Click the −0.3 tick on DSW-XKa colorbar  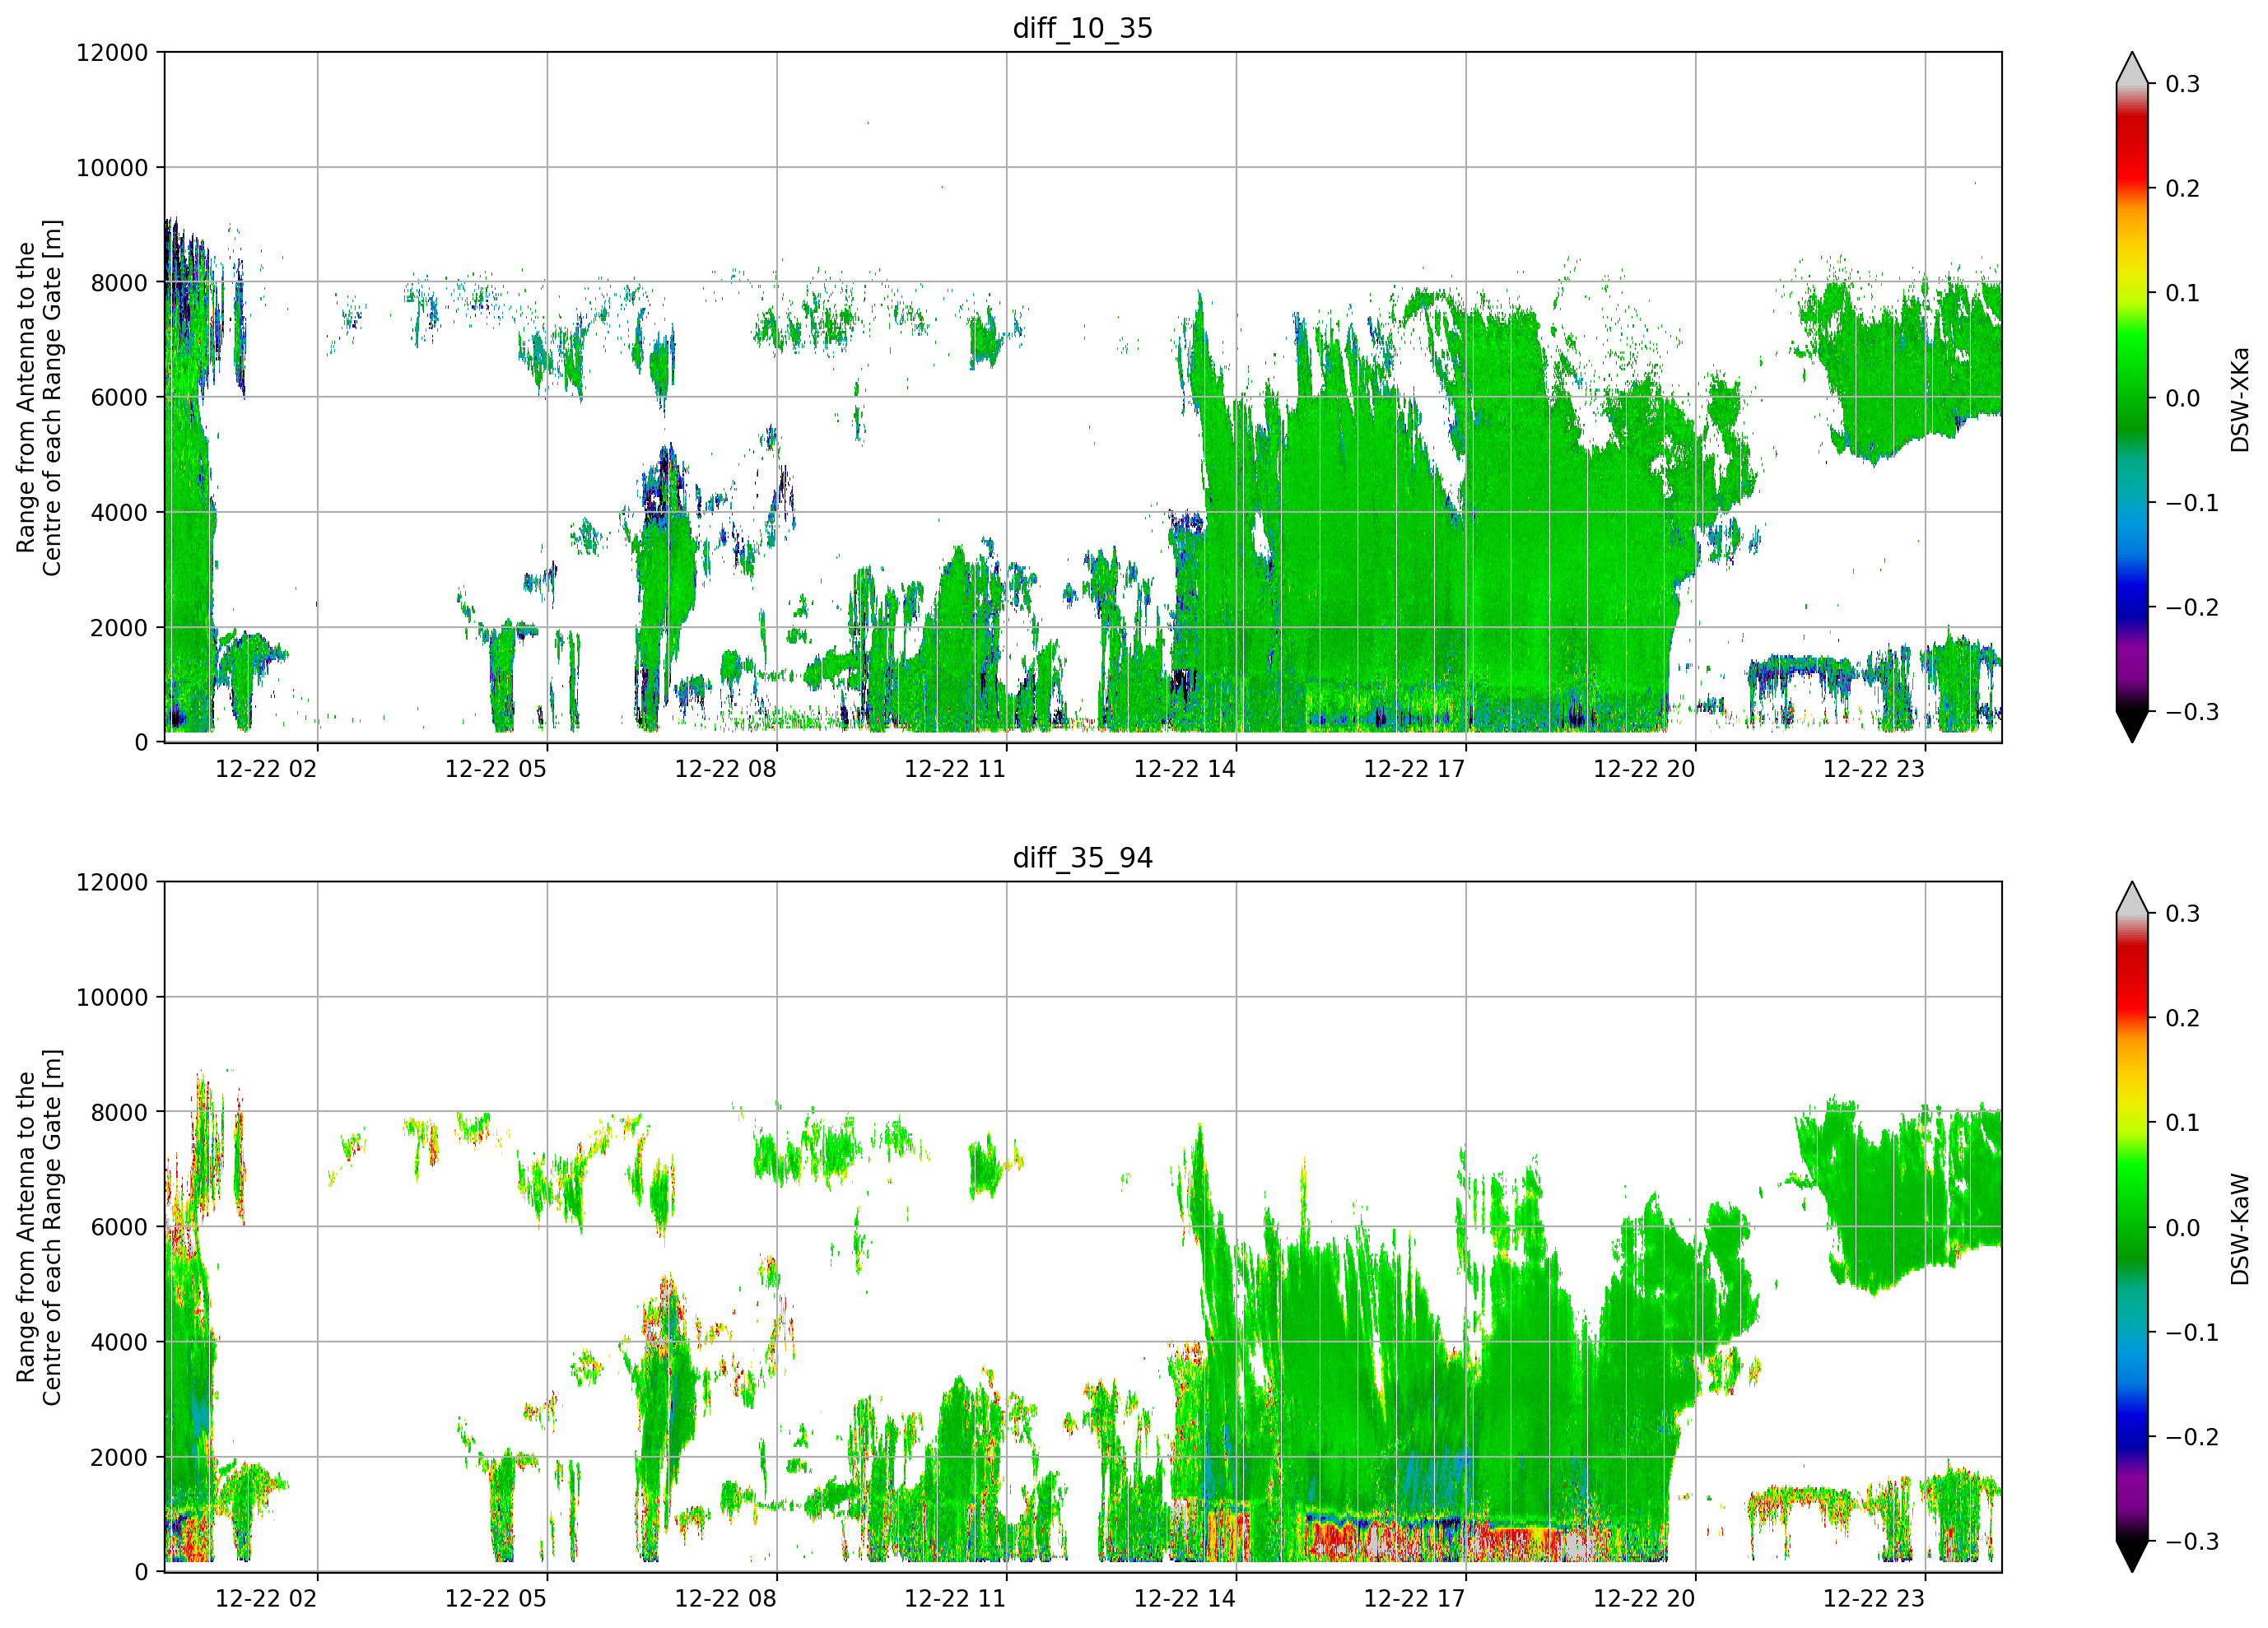click(2192, 712)
